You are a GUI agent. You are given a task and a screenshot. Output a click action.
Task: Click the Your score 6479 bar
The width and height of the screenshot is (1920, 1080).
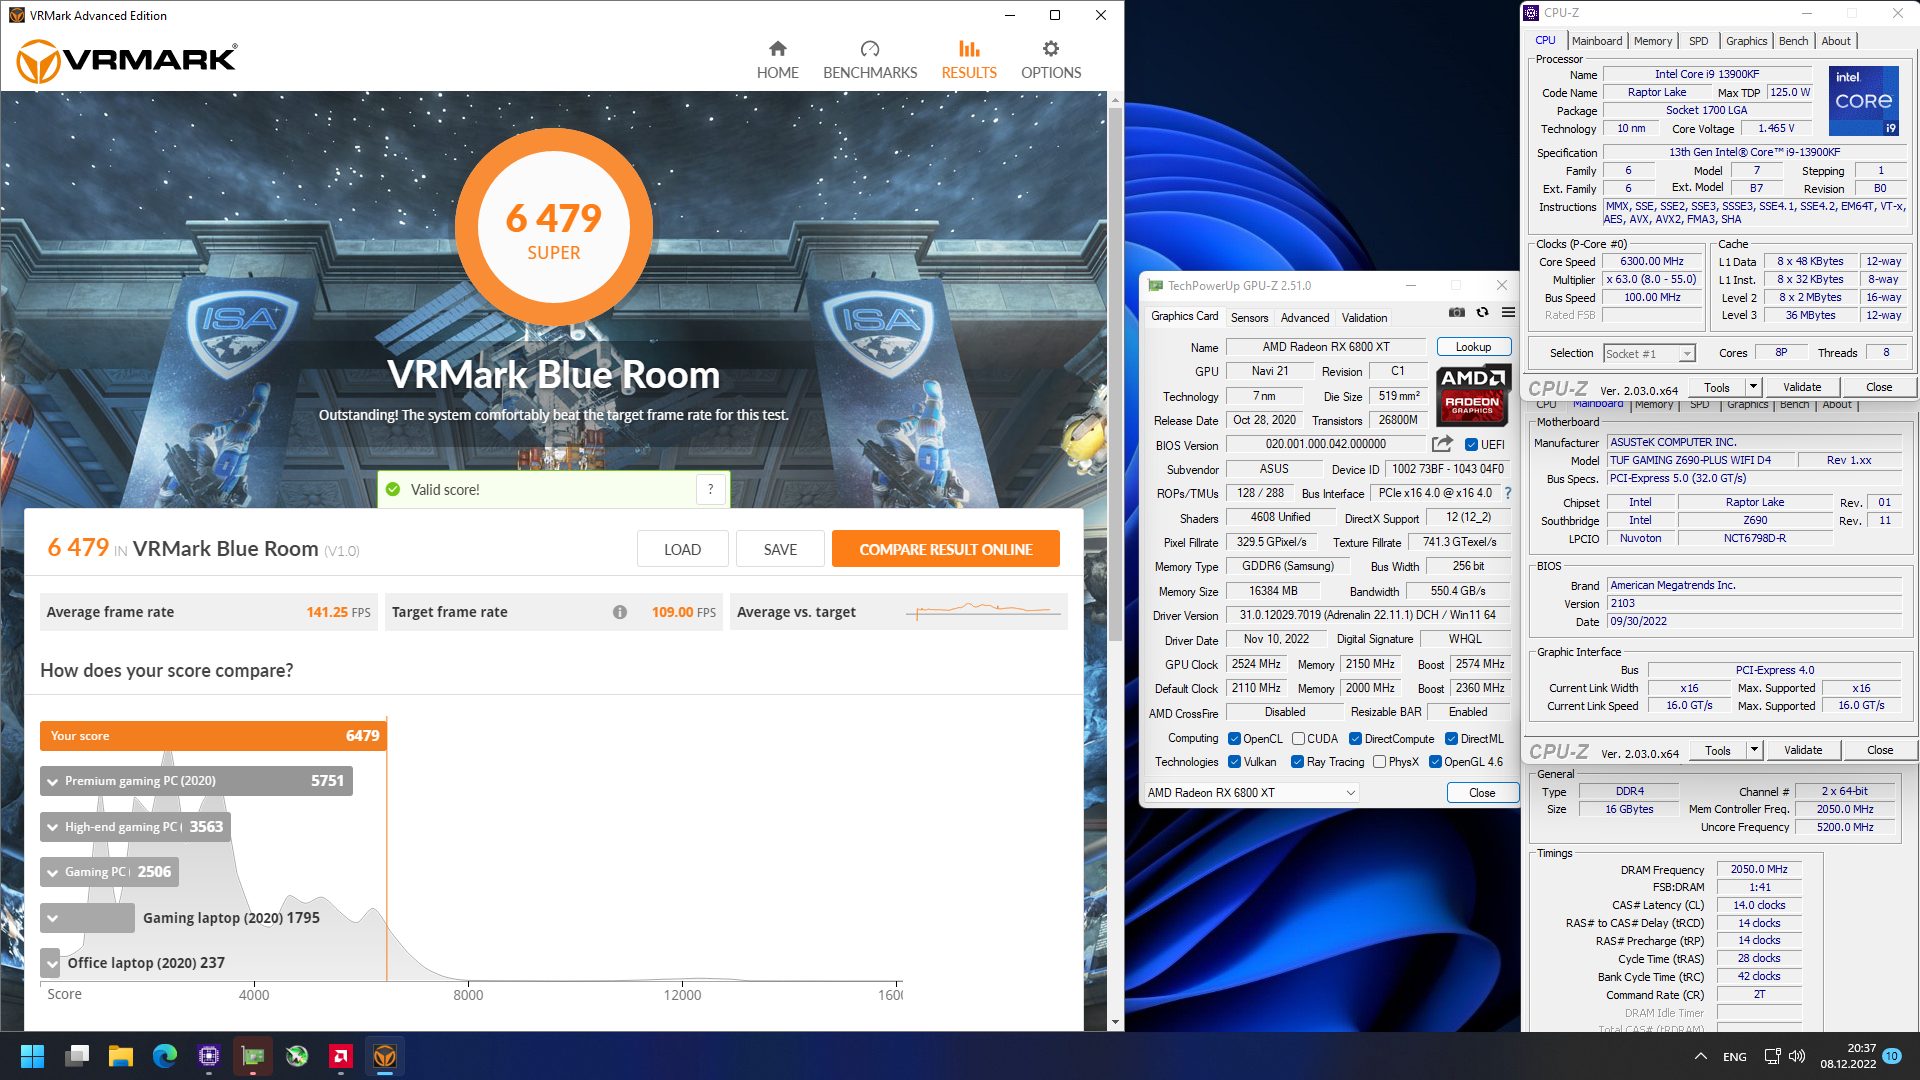pos(213,735)
